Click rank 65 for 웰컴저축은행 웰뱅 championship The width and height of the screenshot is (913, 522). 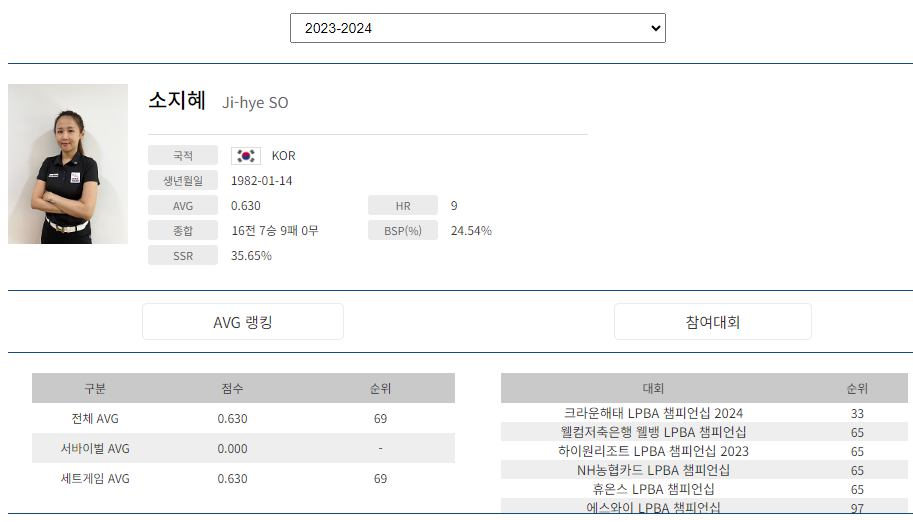pyautogui.click(x=857, y=432)
